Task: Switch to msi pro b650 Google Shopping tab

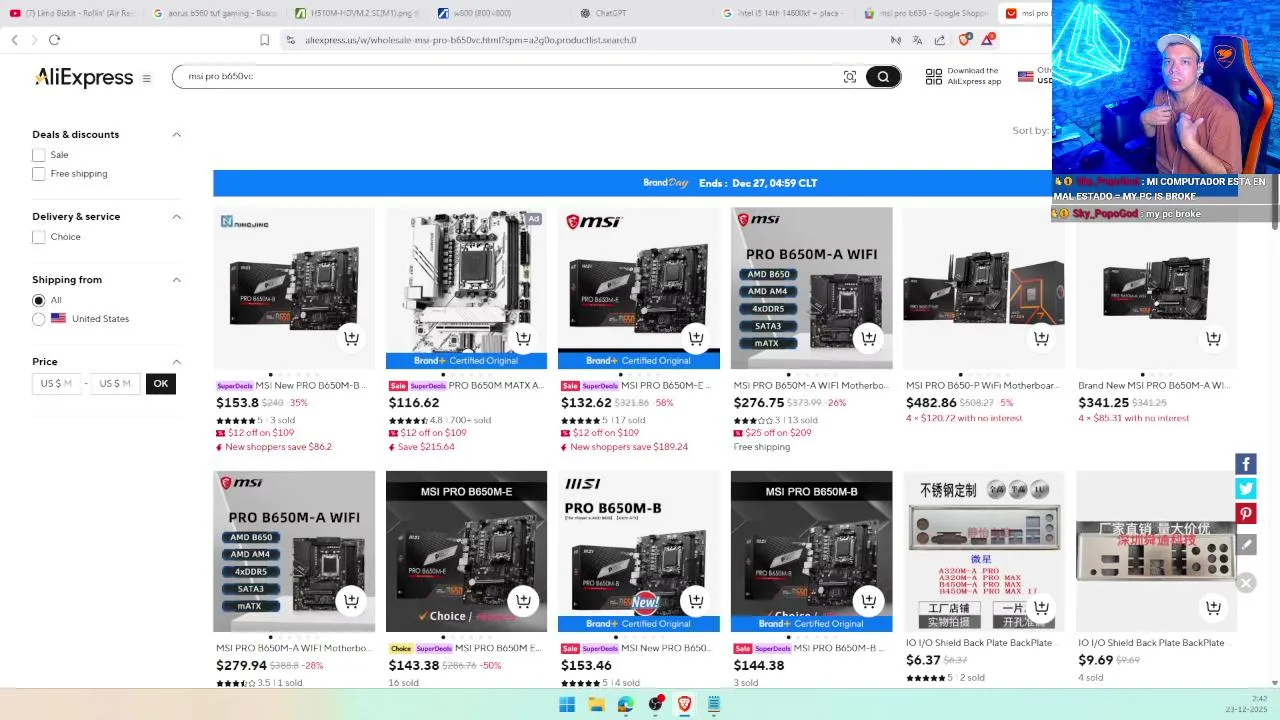Action: click(926, 13)
